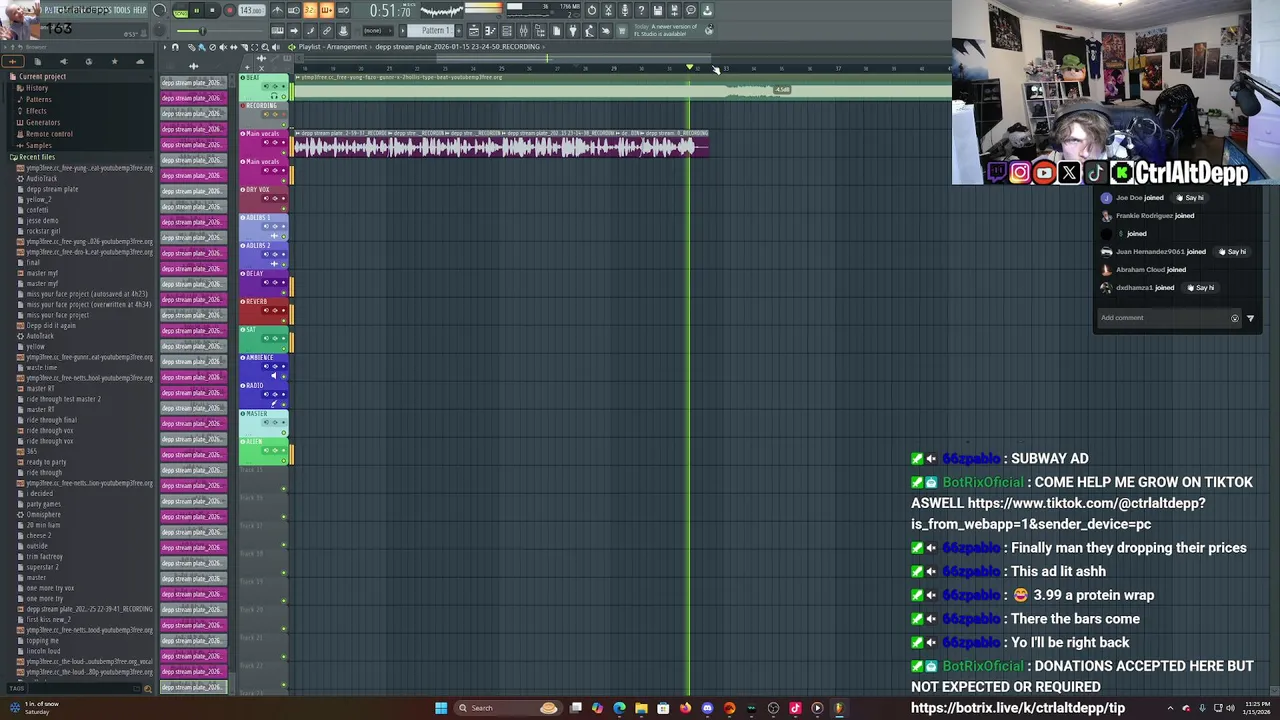Toggle wait for input before recording
Image resolution: width=1280 pixels, height=720 pixels.
(293, 10)
